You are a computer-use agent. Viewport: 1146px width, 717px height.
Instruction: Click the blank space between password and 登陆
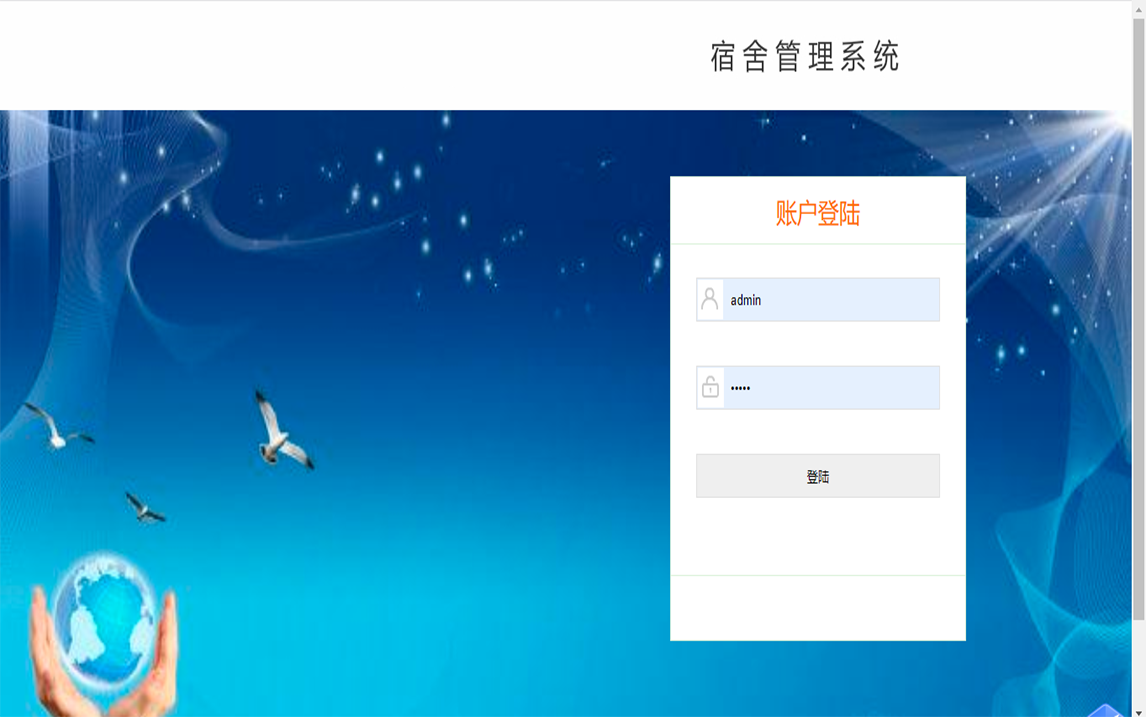point(818,431)
